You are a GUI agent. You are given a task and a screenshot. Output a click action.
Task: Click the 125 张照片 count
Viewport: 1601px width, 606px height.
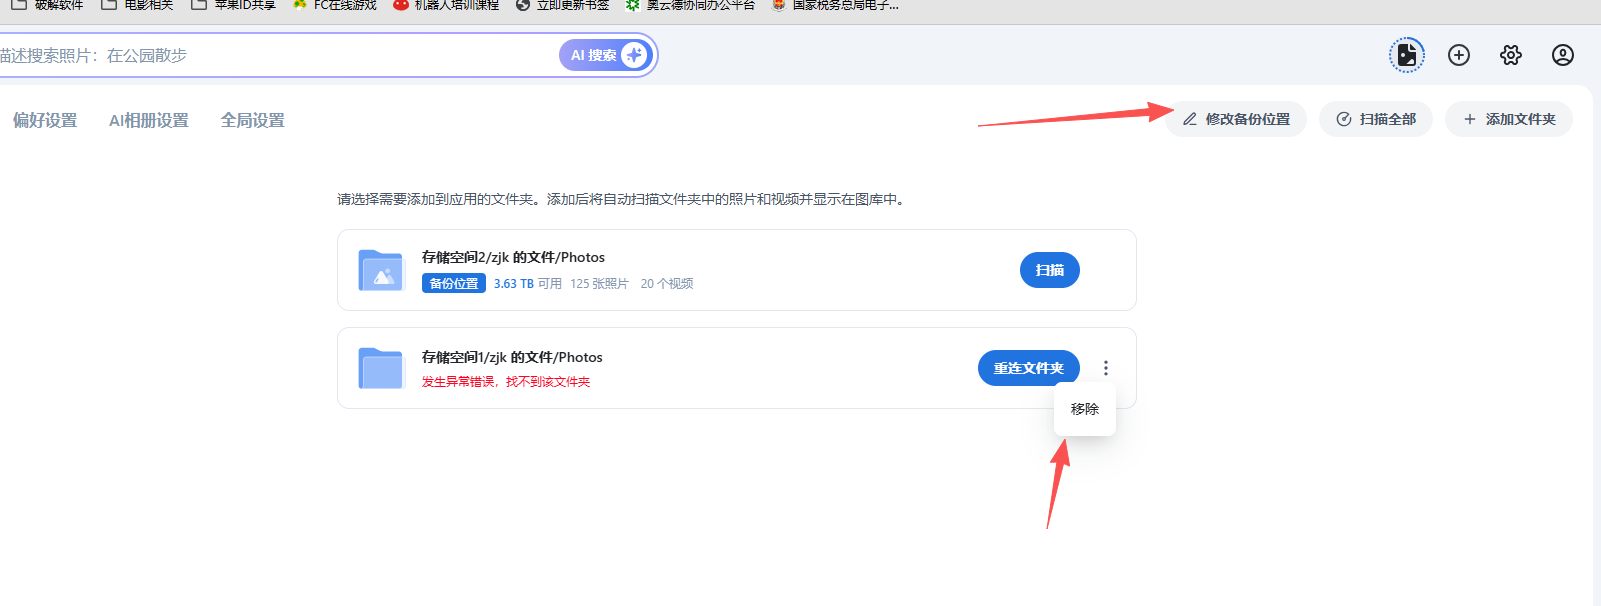(599, 284)
